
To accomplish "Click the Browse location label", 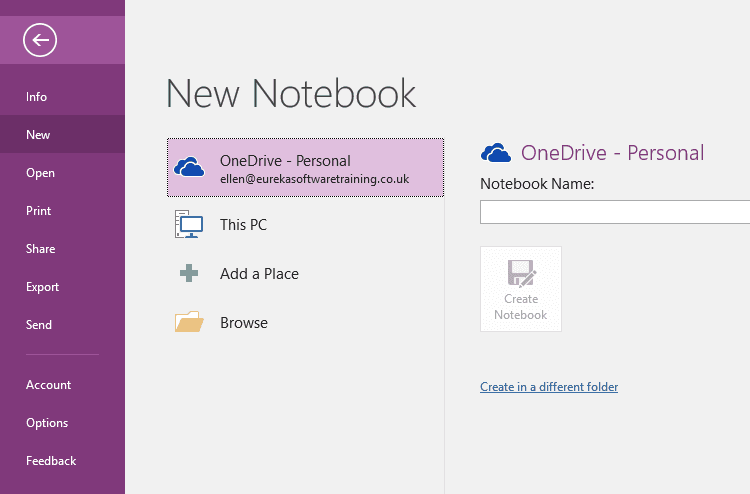I will click(244, 323).
